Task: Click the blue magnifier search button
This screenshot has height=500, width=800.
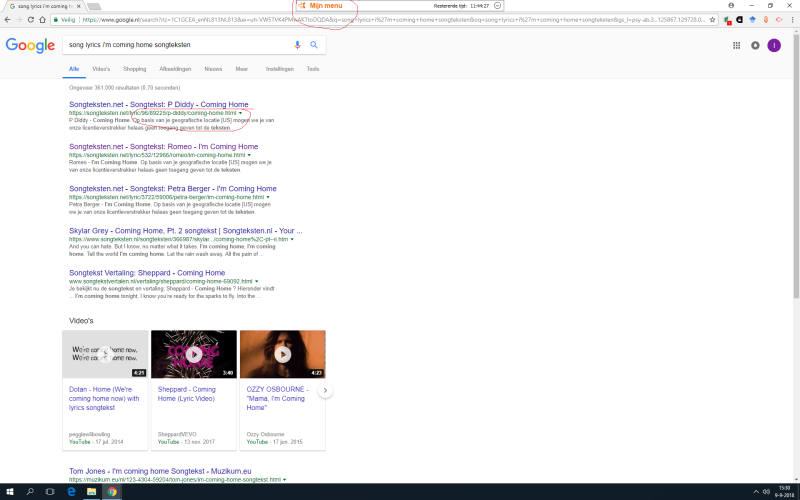Action: (314, 45)
